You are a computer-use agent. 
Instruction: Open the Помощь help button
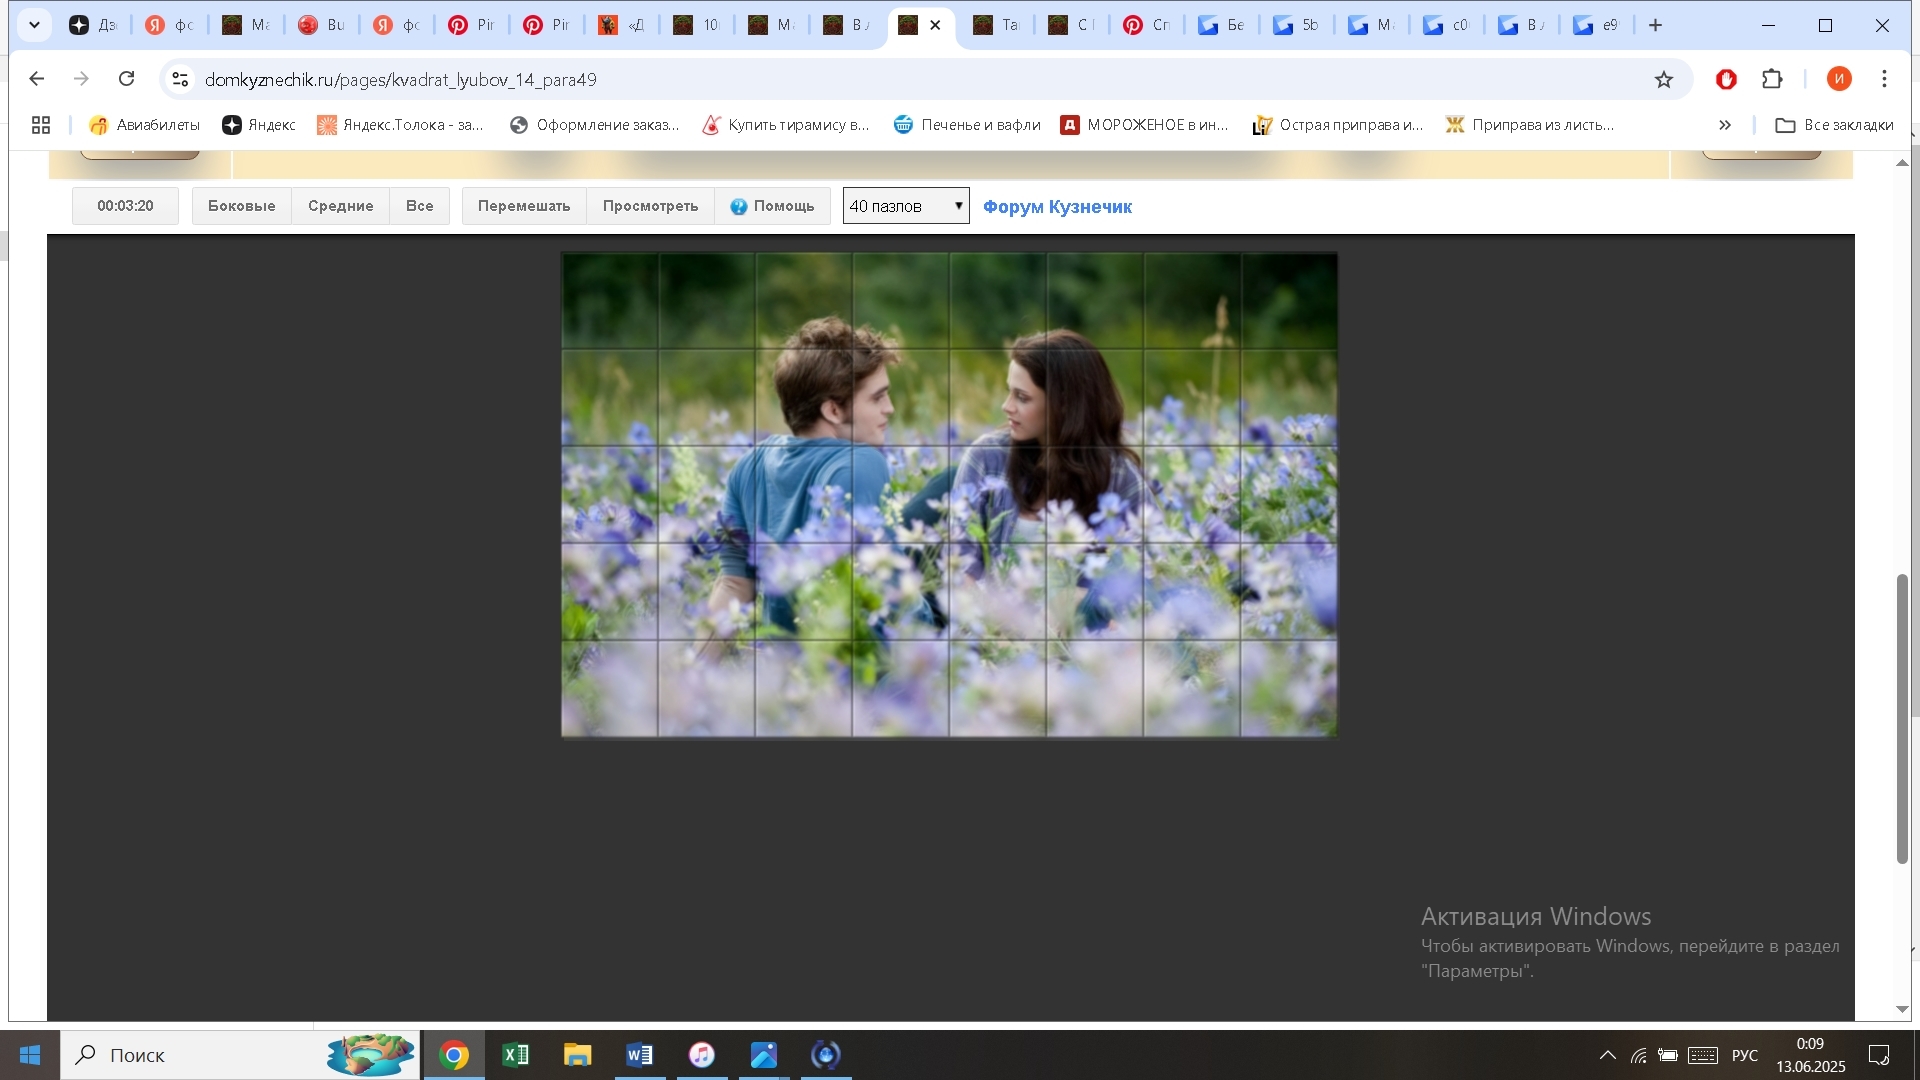772,206
